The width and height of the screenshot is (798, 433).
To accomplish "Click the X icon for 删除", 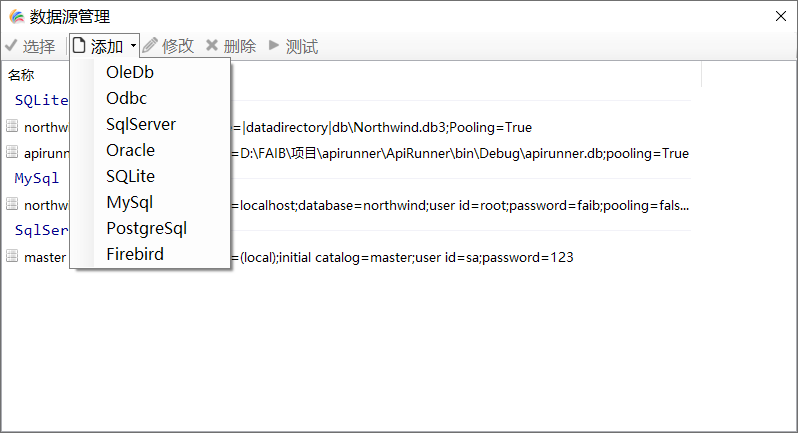I will click(x=212, y=45).
